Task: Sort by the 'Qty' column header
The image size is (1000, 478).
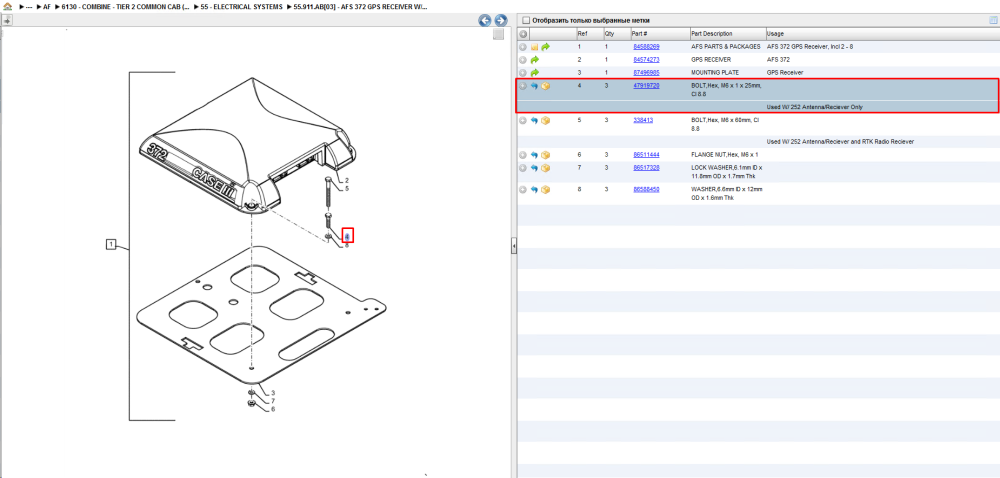Action: (x=616, y=34)
